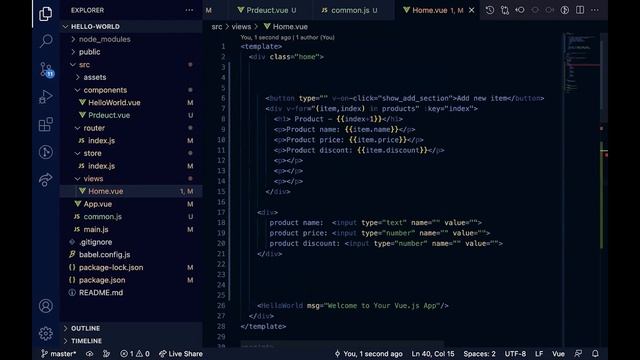
Task: Open the Accounts menu icon
Action: 45,306
